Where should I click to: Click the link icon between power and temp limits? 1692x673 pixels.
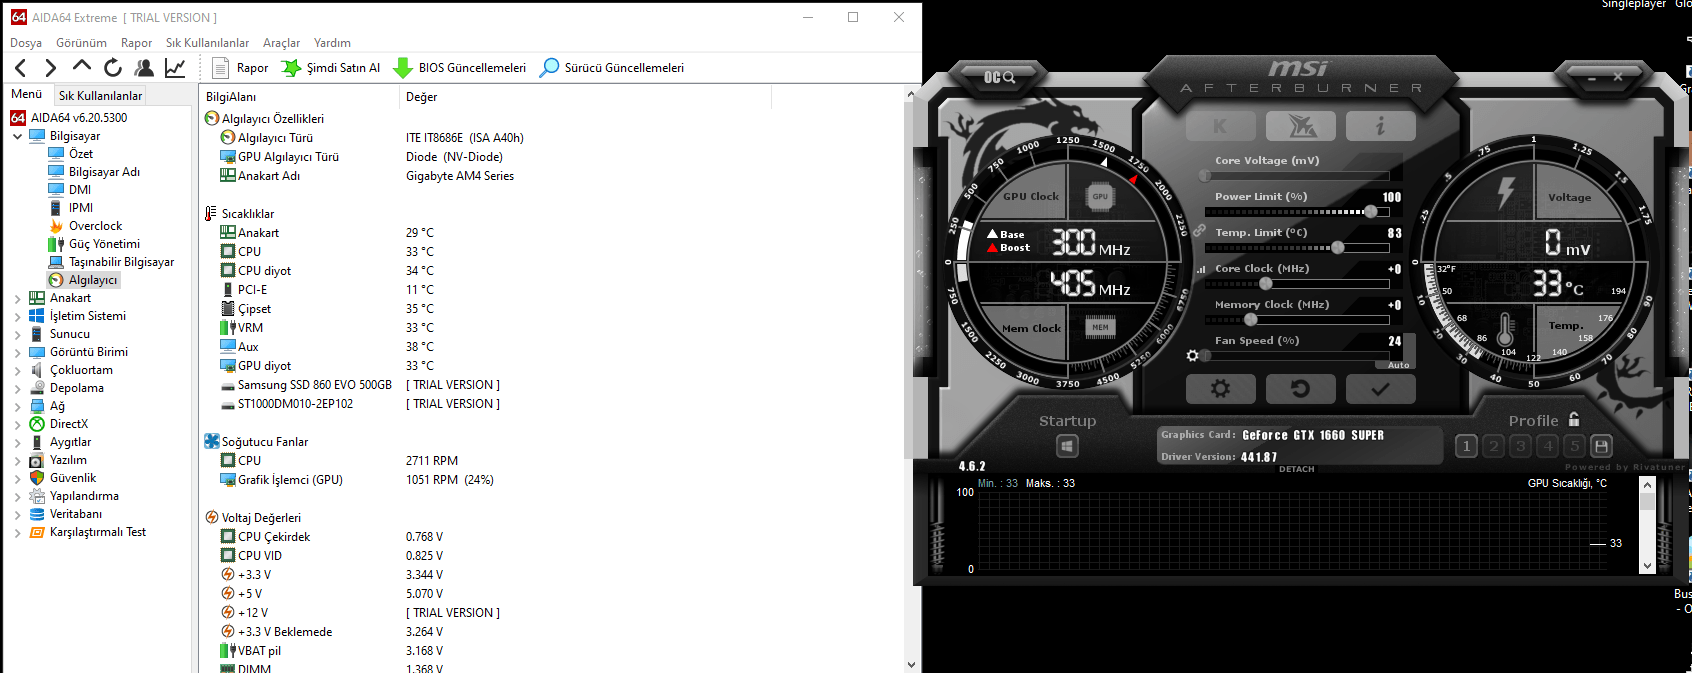(1199, 230)
